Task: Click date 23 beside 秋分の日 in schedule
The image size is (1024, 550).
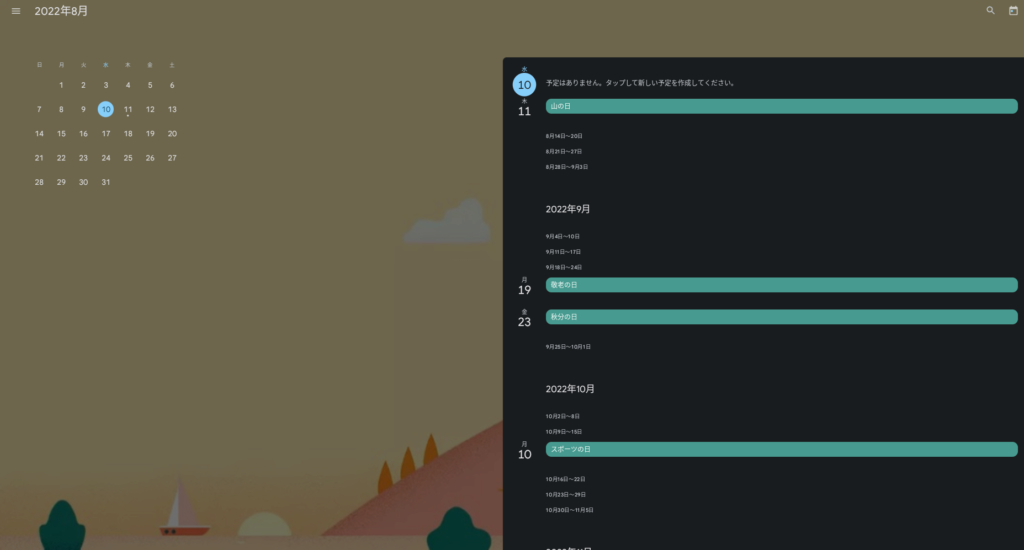Action: [x=524, y=322]
